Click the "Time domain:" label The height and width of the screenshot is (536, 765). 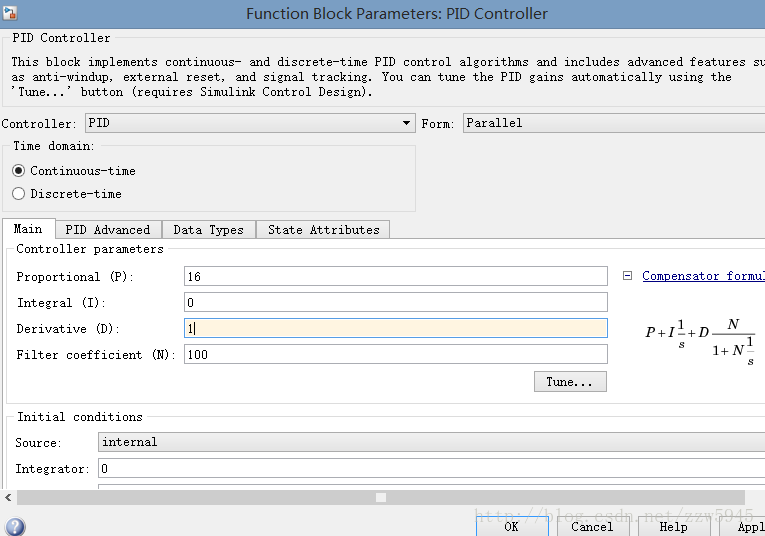[54, 146]
